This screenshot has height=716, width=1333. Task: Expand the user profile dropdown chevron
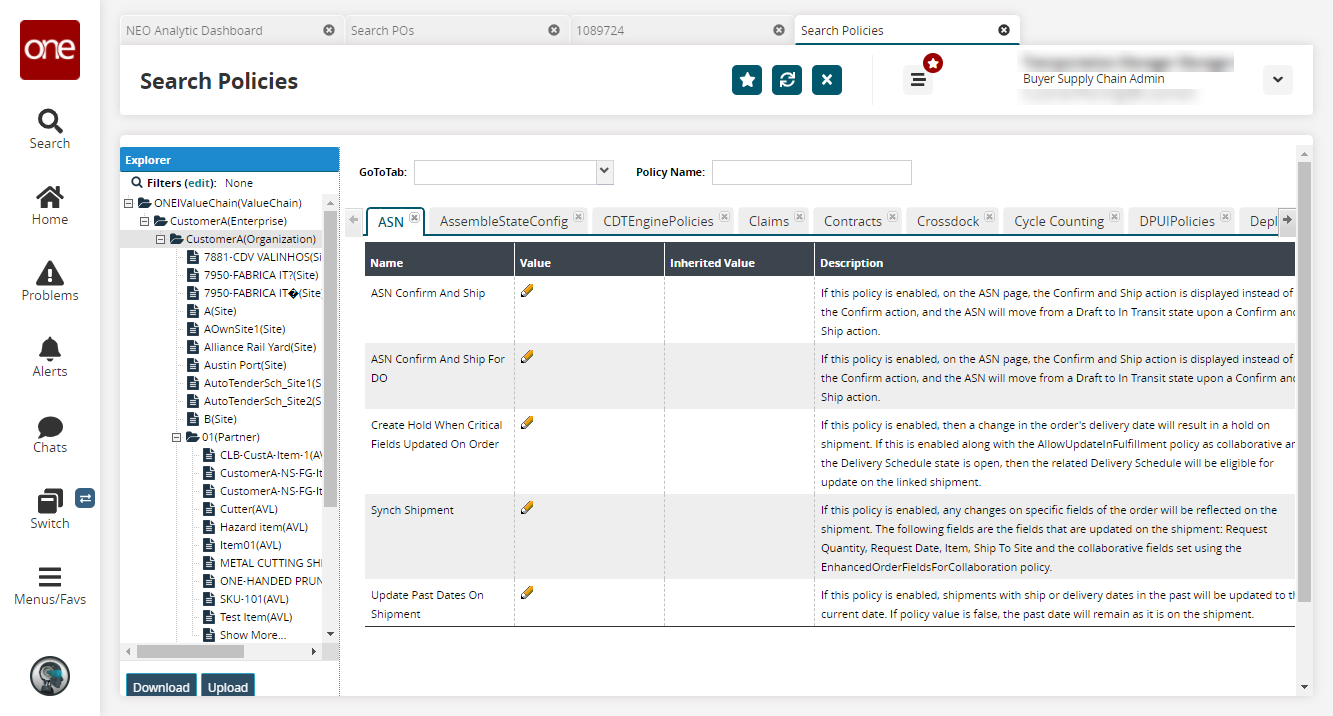point(1277,80)
